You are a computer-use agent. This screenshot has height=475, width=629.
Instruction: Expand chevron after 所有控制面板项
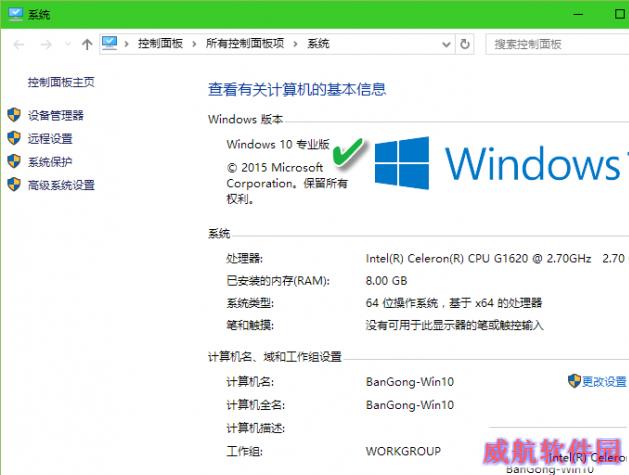point(295,44)
